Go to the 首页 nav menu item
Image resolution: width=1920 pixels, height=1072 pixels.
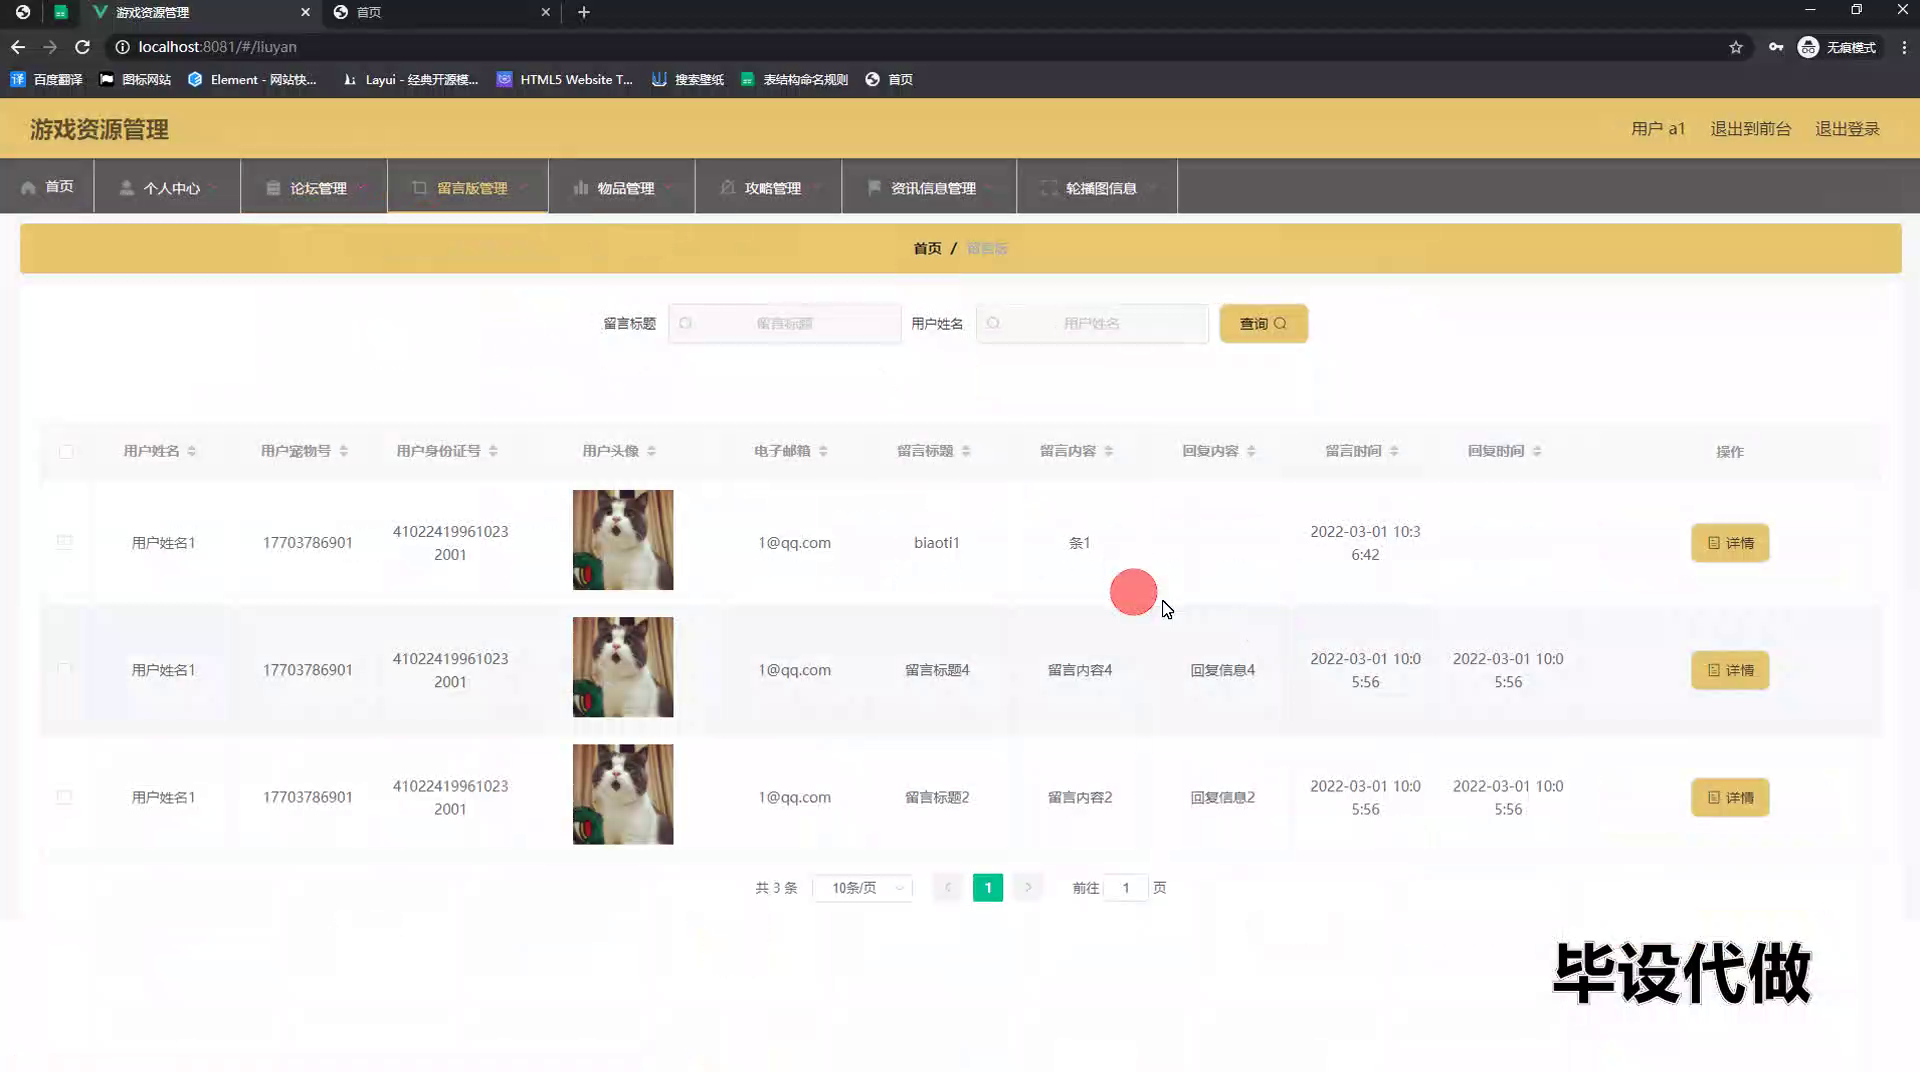tap(47, 187)
